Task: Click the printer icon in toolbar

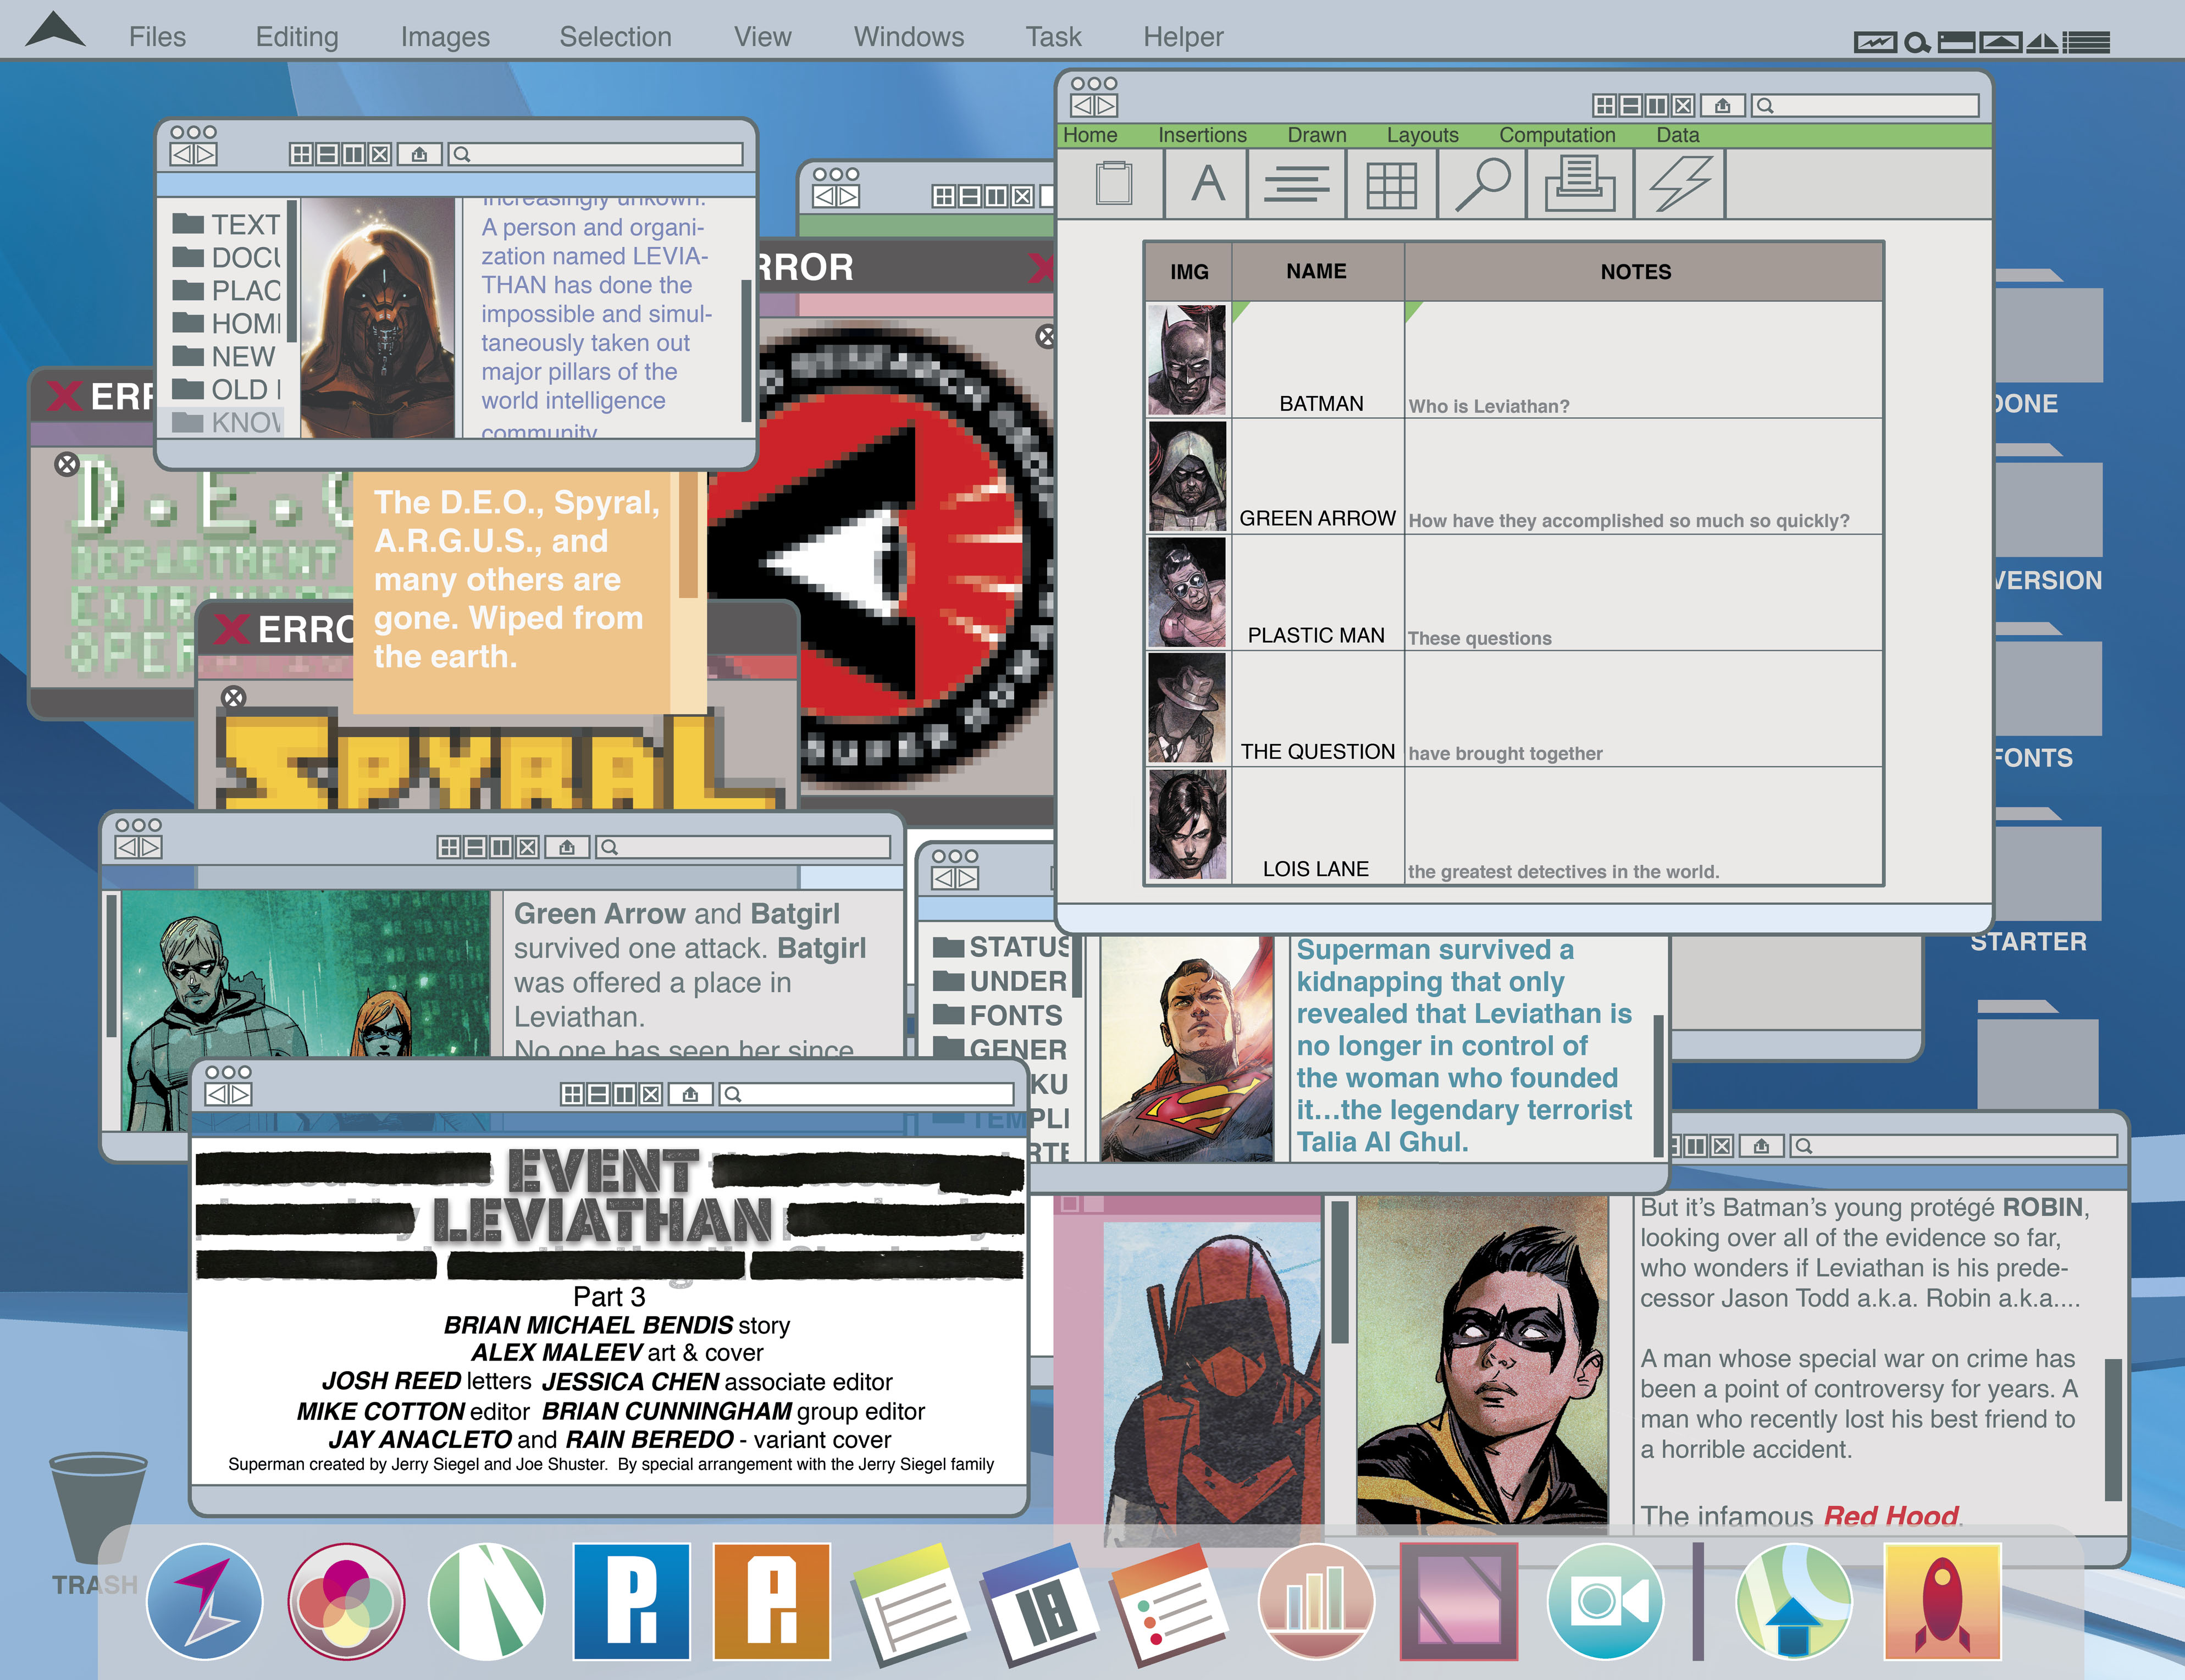Action: click(1579, 184)
